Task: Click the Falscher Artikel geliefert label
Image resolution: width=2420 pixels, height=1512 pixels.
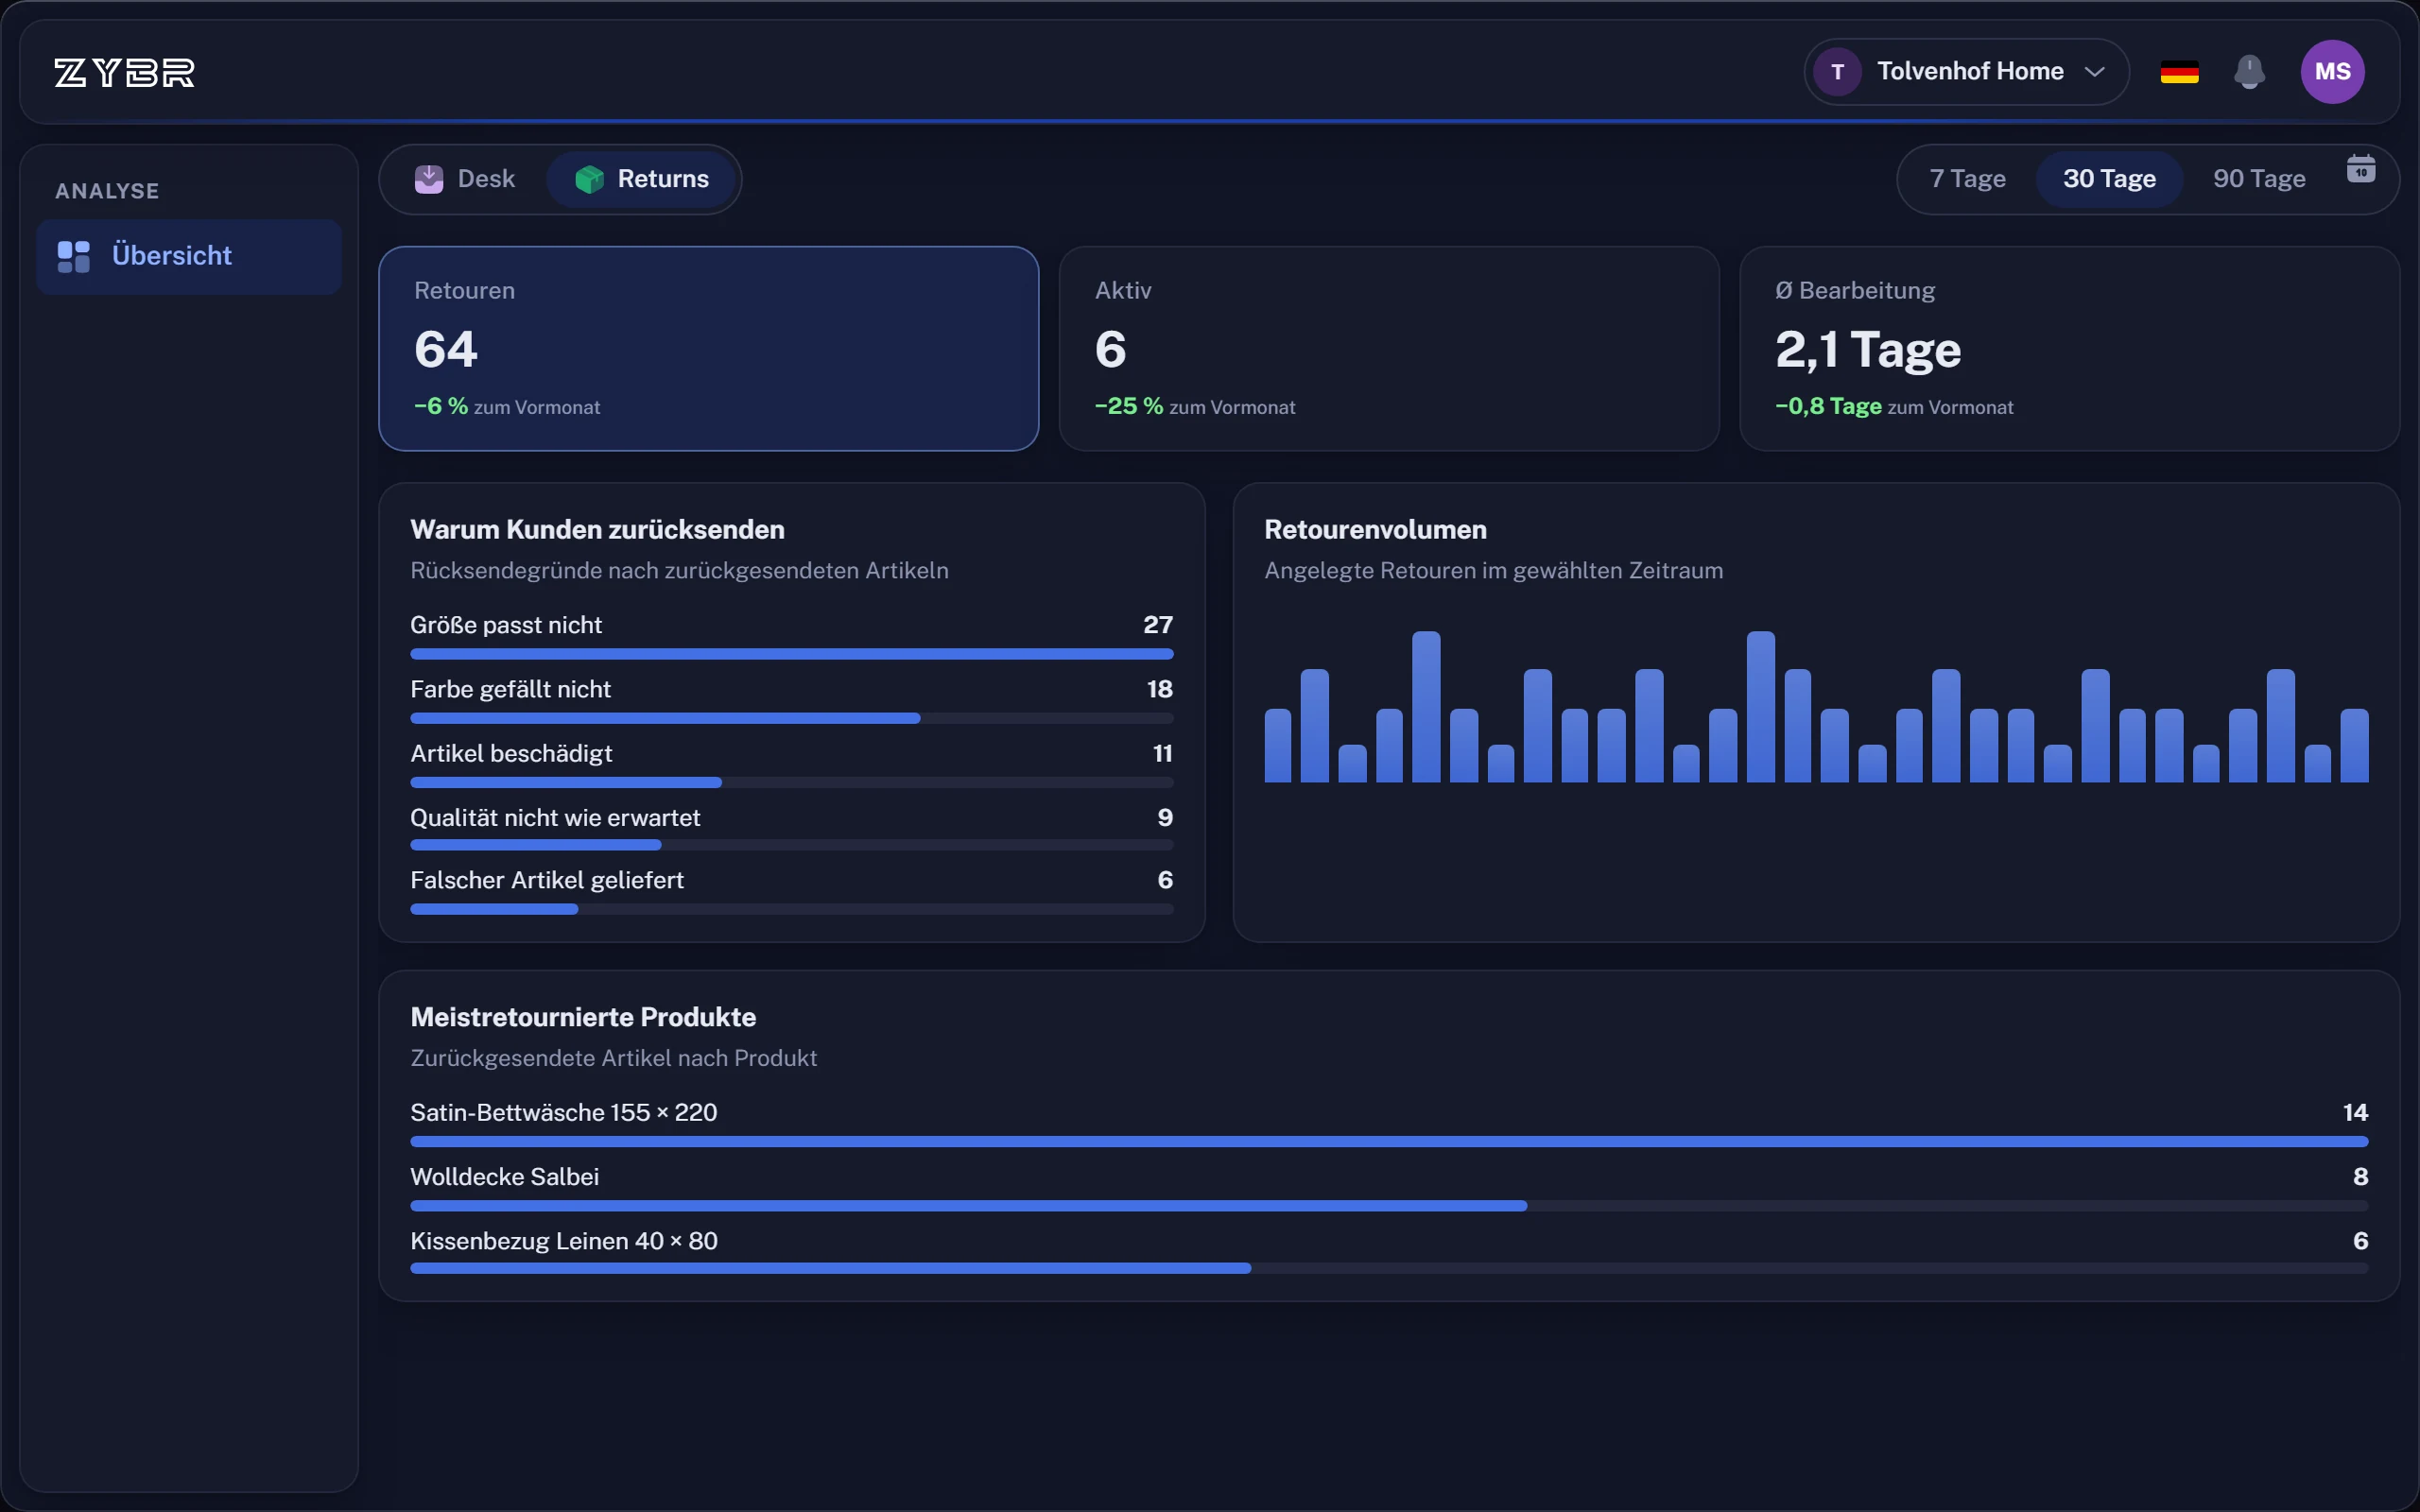Action: 547,880
